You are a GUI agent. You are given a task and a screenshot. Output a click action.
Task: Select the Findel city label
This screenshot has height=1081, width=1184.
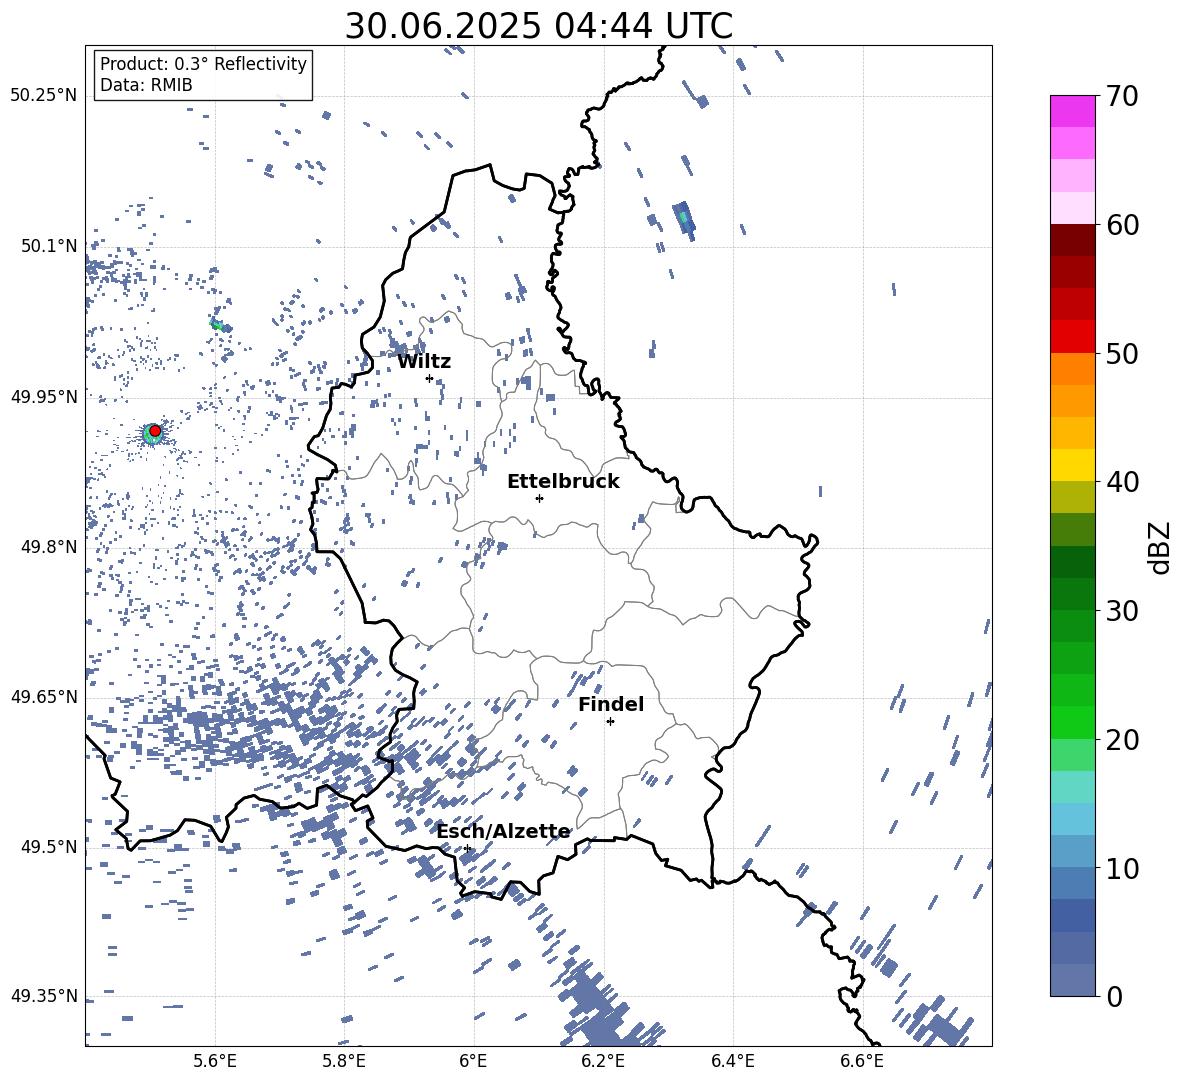point(610,704)
